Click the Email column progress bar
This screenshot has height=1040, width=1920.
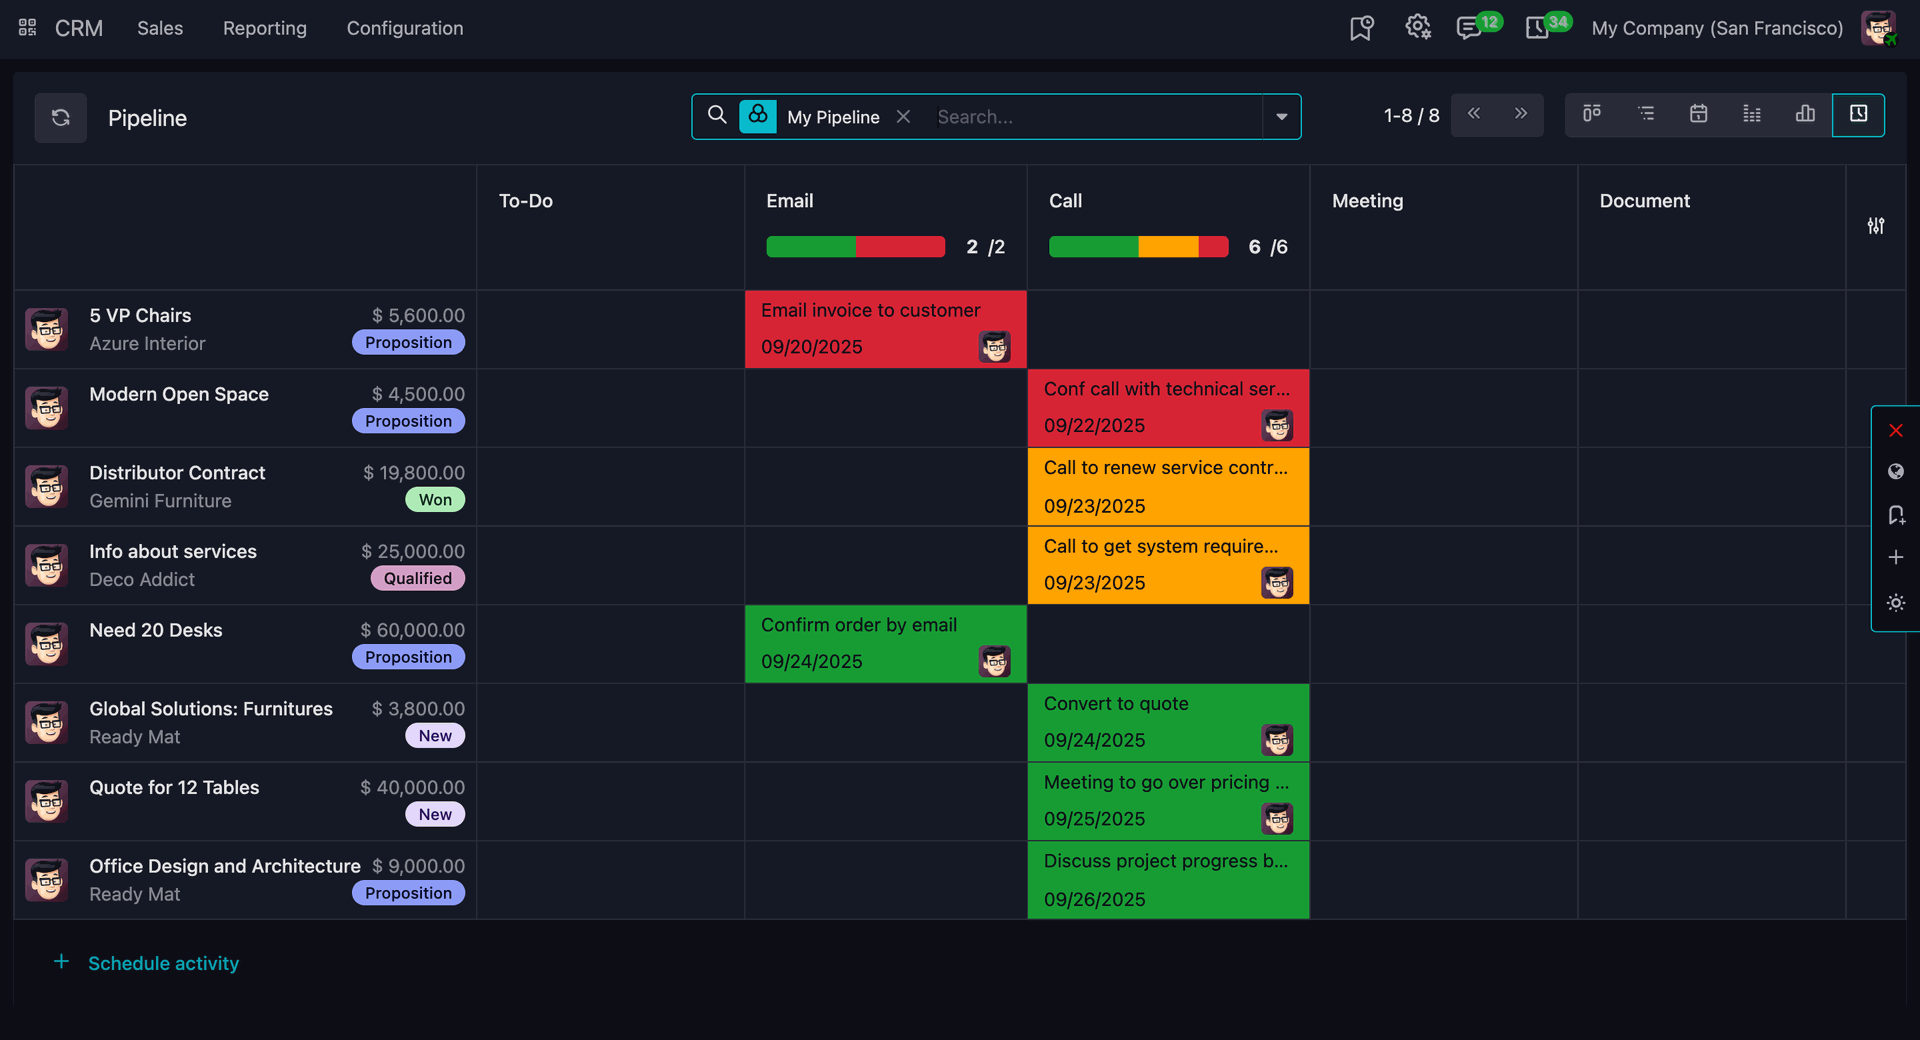click(x=855, y=247)
